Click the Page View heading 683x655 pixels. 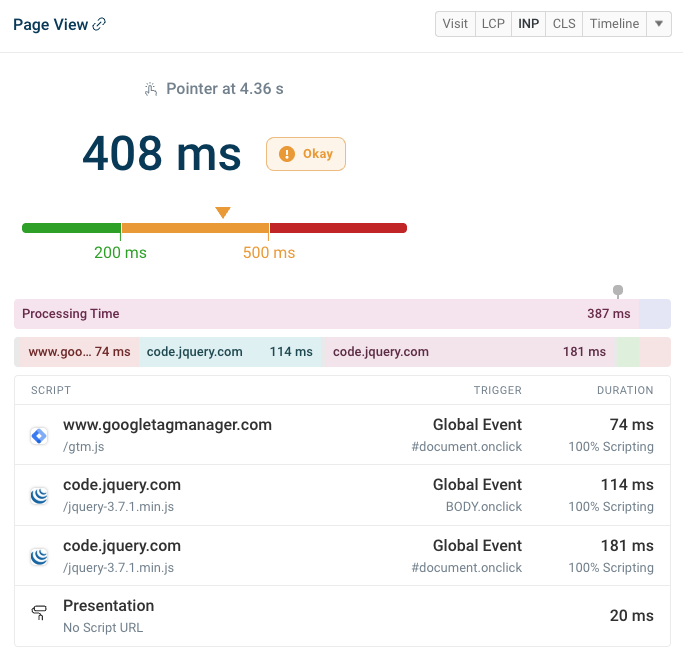[51, 24]
